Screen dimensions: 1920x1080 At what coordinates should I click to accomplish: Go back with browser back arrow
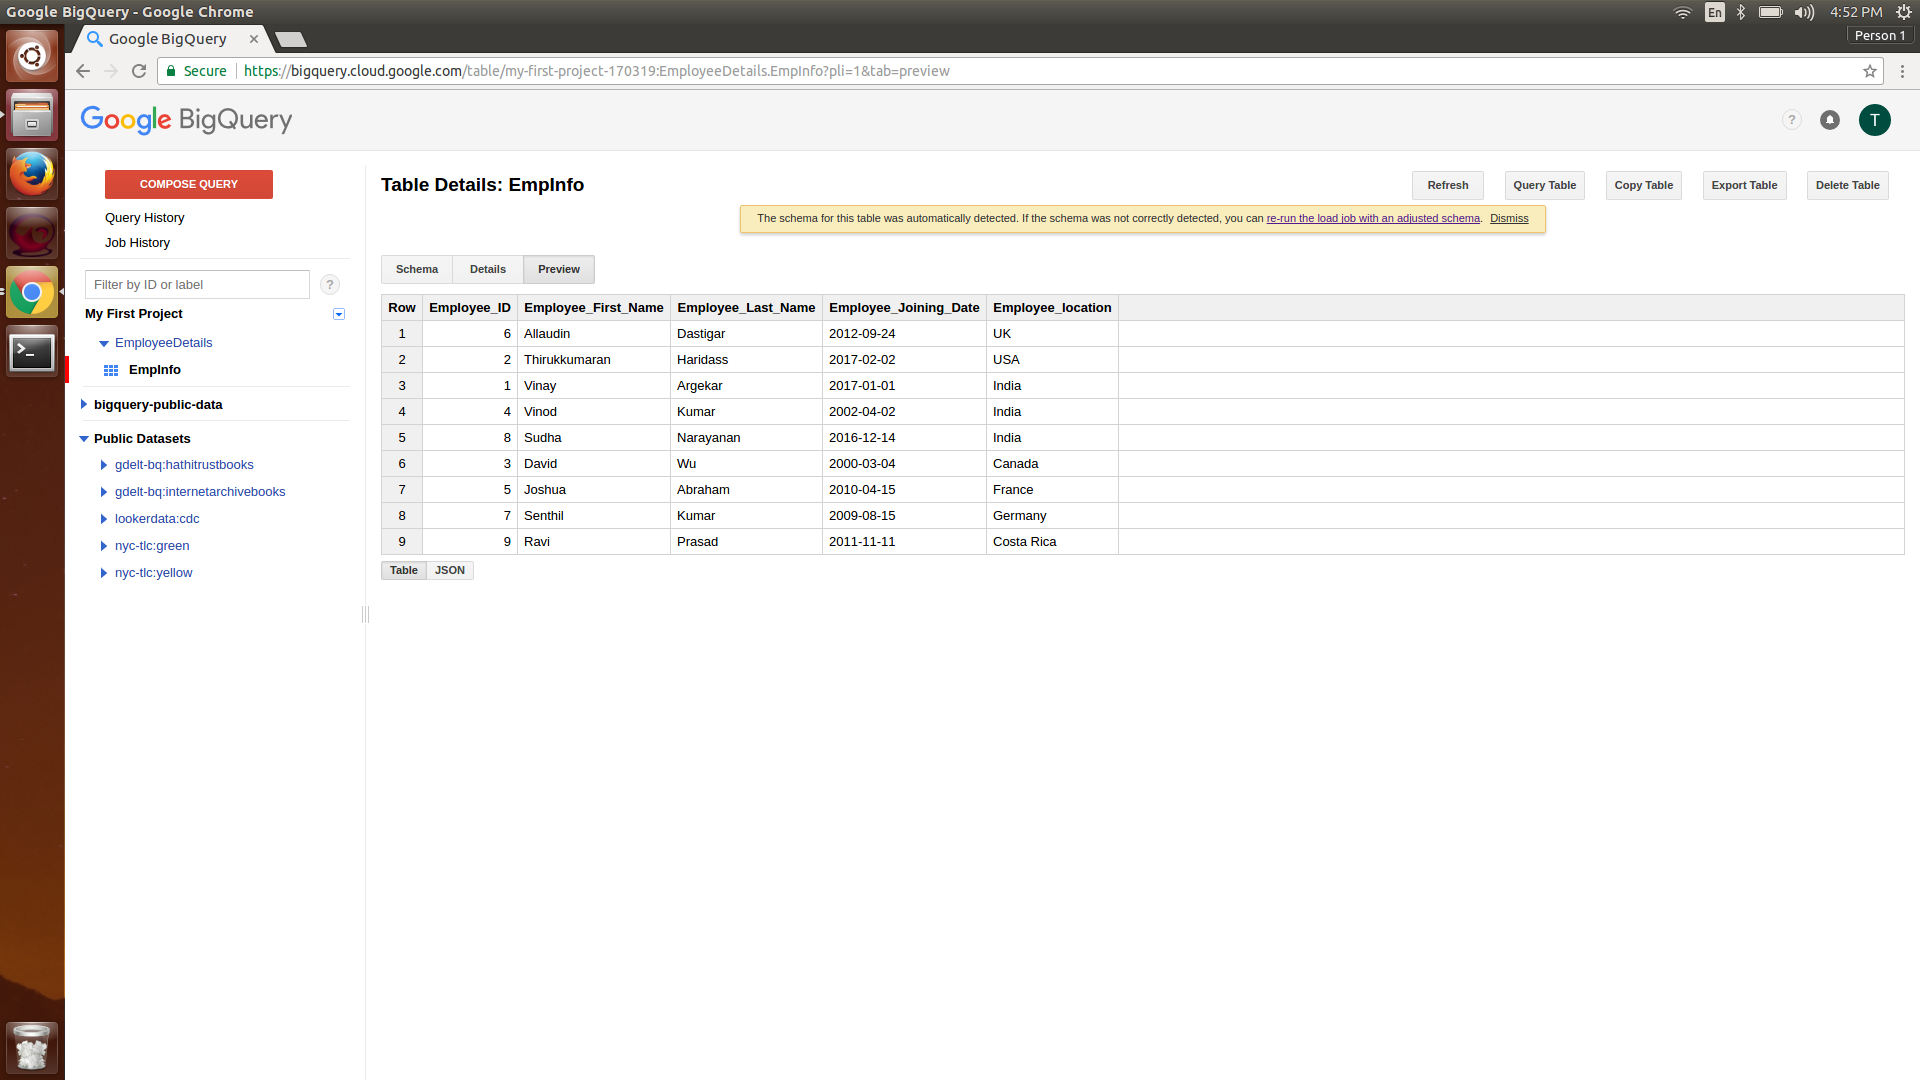(x=83, y=71)
